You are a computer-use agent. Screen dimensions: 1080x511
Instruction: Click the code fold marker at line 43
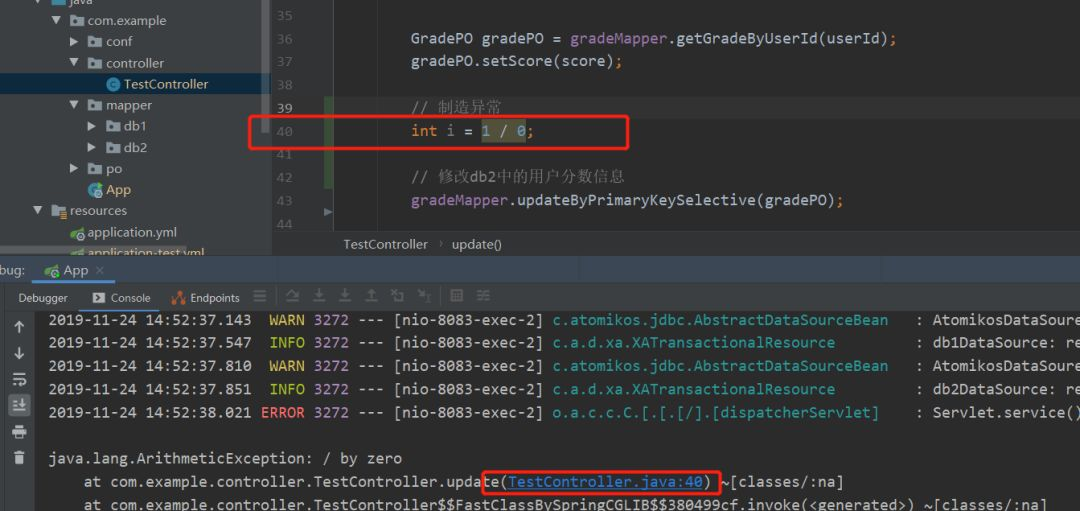coord(328,211)
